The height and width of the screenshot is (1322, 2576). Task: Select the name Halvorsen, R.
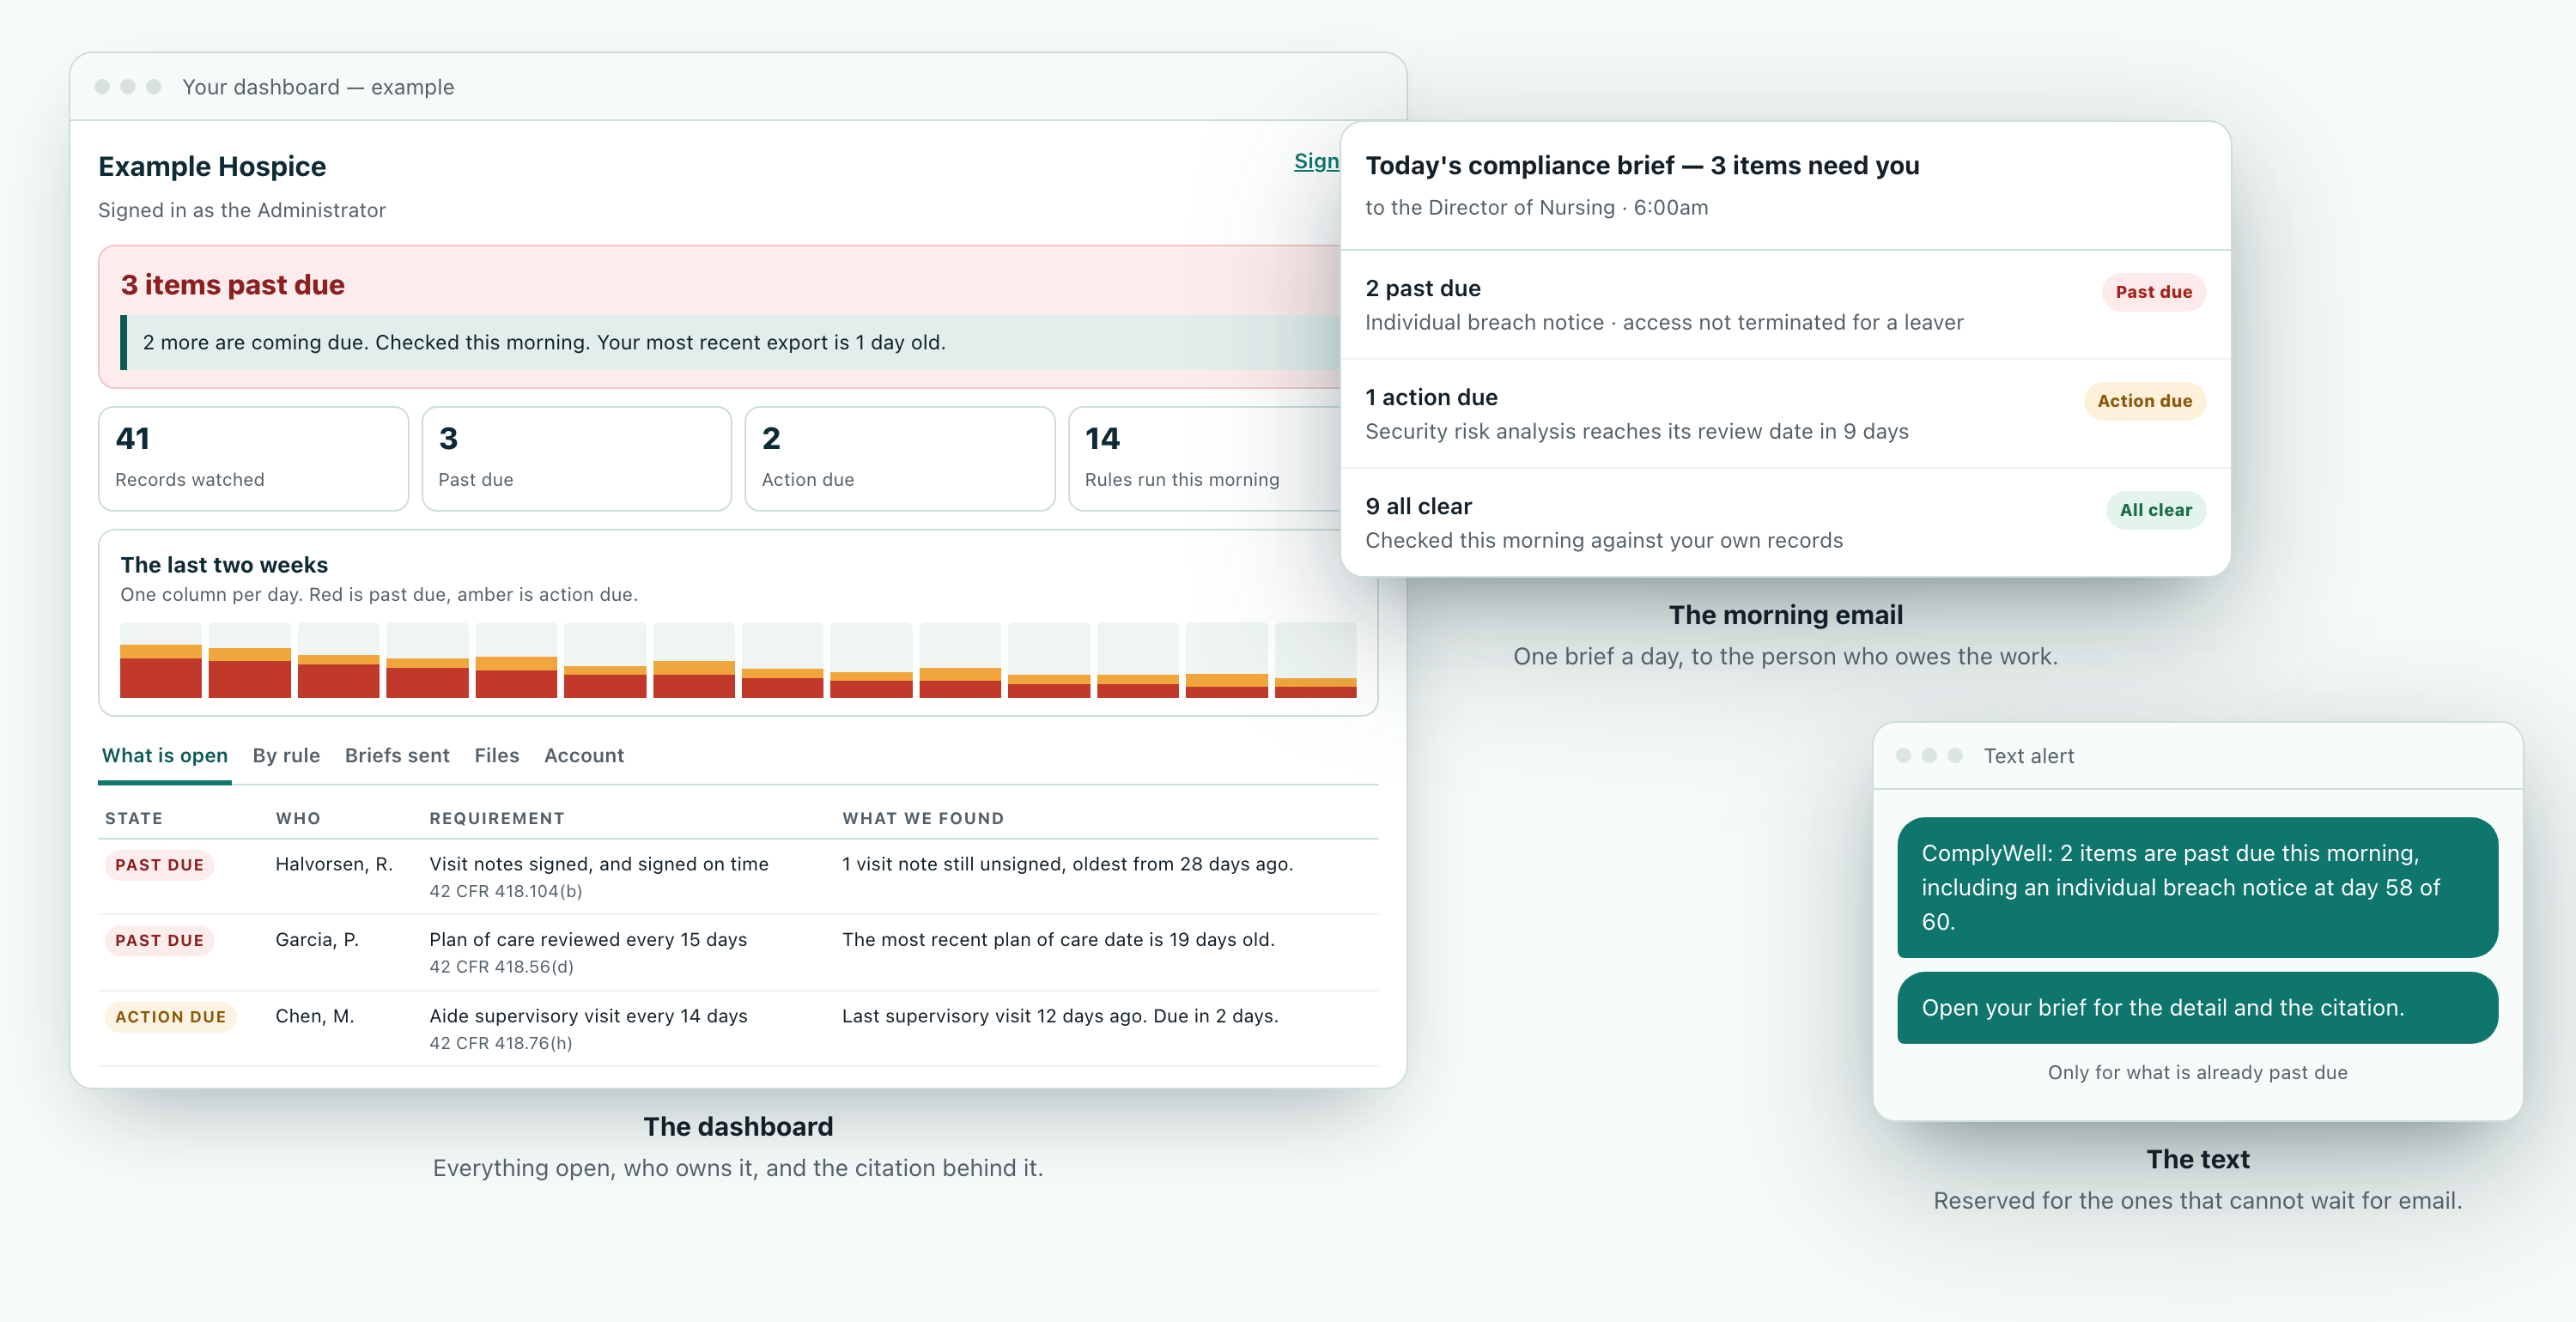[334, 864]
